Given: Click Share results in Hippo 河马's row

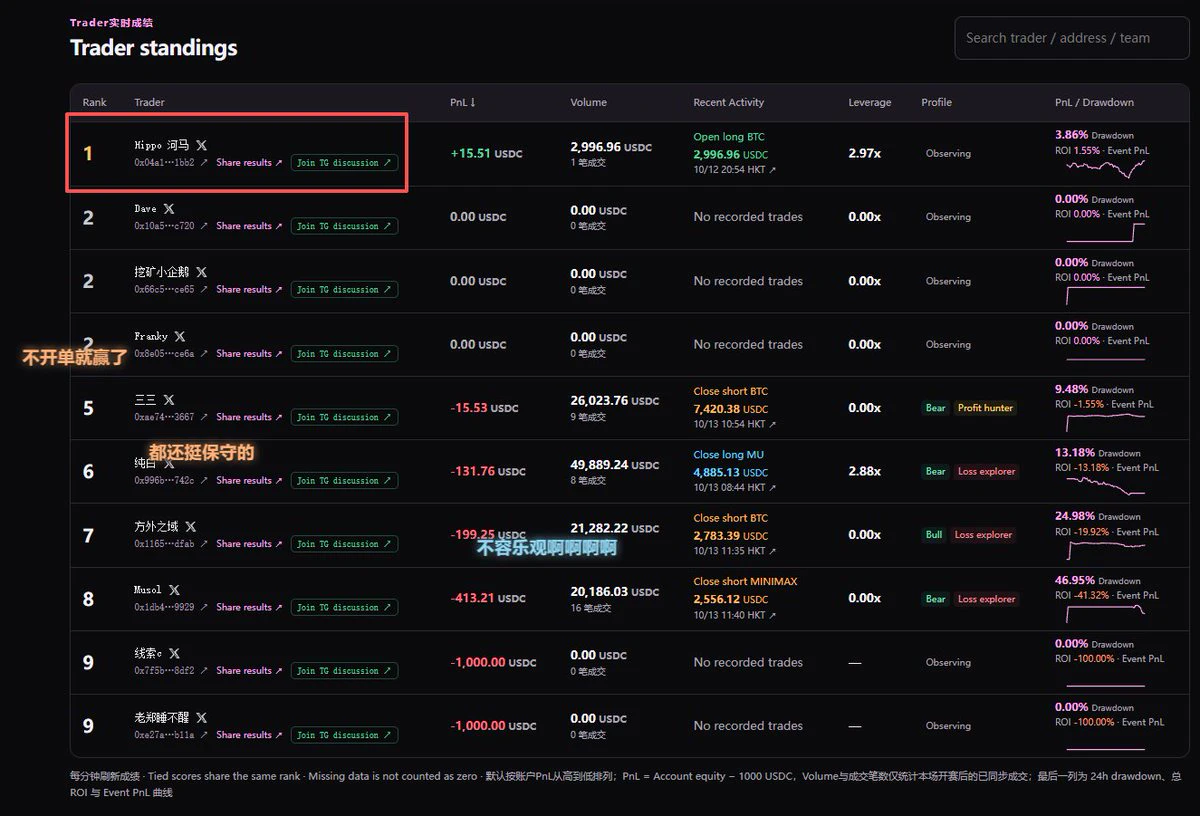Looking at the screenshot, I should 249,163.
